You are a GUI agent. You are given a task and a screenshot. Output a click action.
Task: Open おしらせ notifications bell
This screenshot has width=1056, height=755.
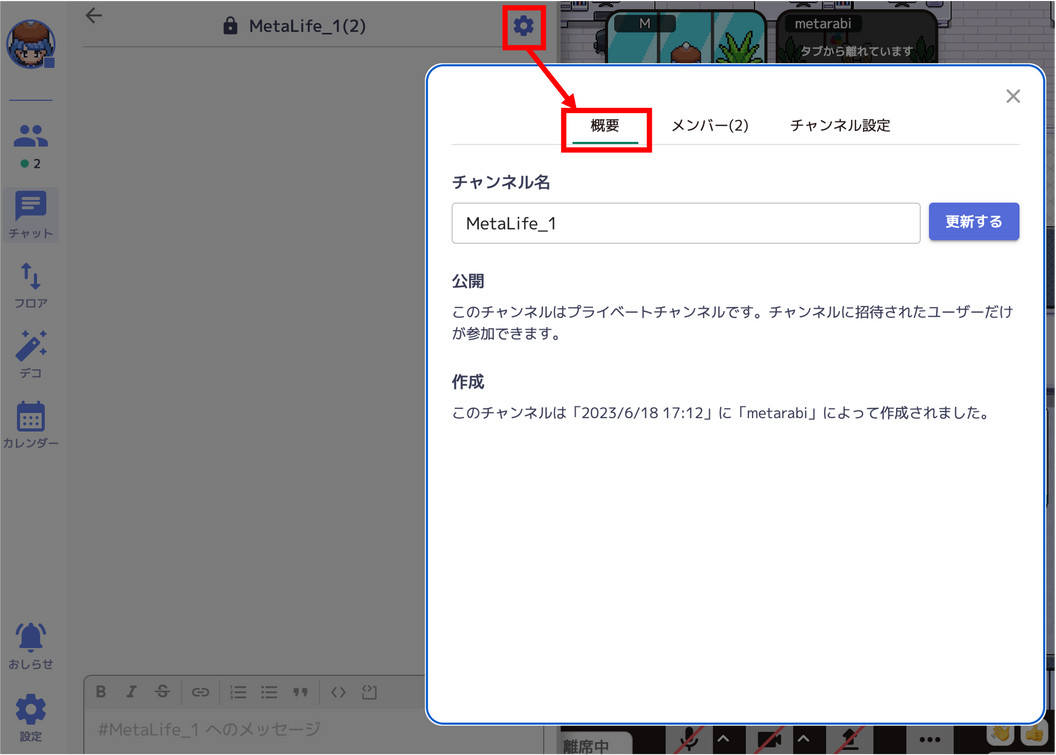[x=30, y=646]
